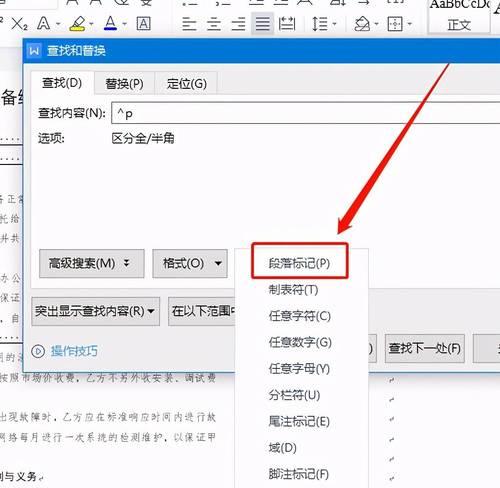Click the distributed alignment icon
Image resolution: width=500 pixels, height=488 pixels.
click(287, 24)
